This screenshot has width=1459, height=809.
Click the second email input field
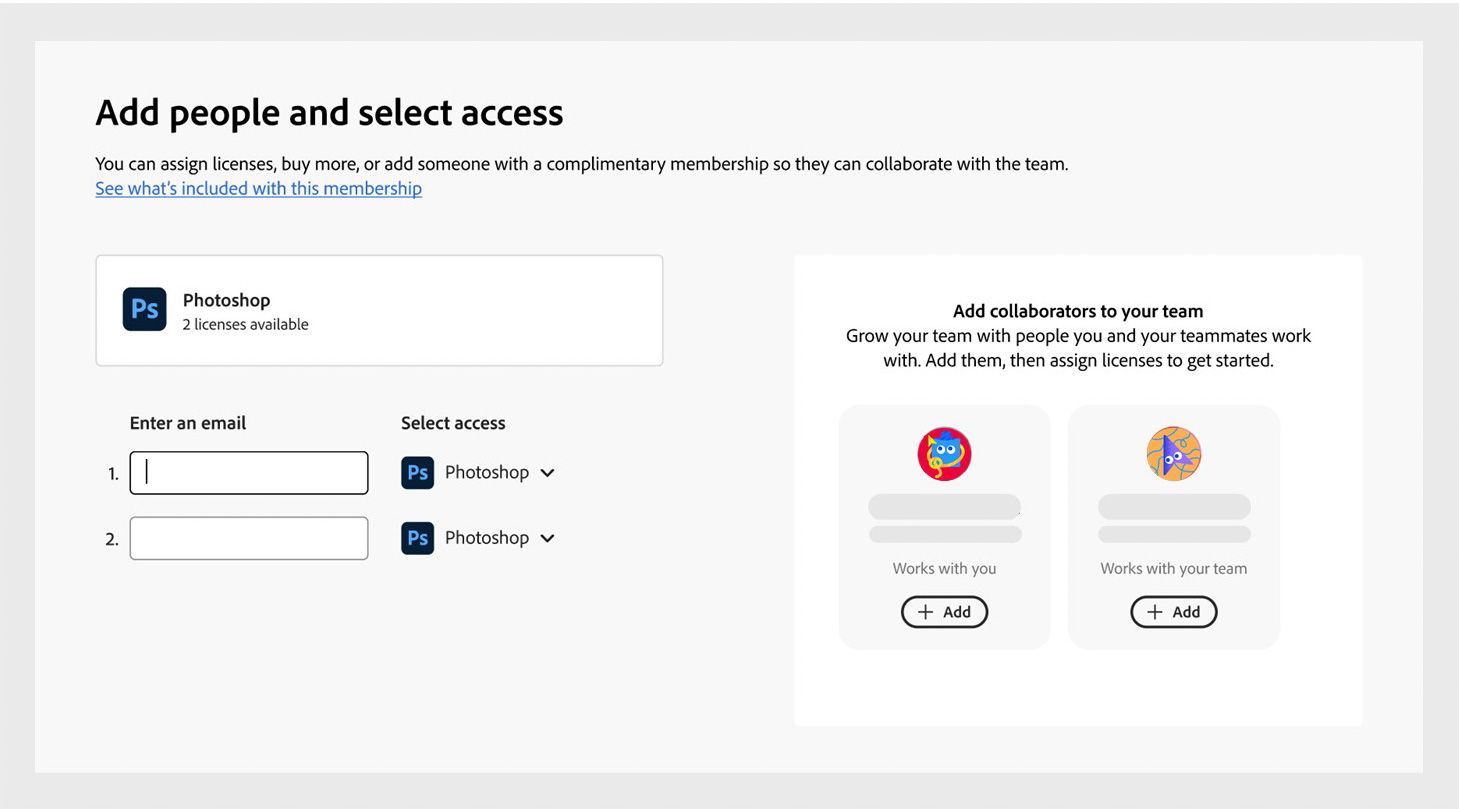[x=248, y=537]
